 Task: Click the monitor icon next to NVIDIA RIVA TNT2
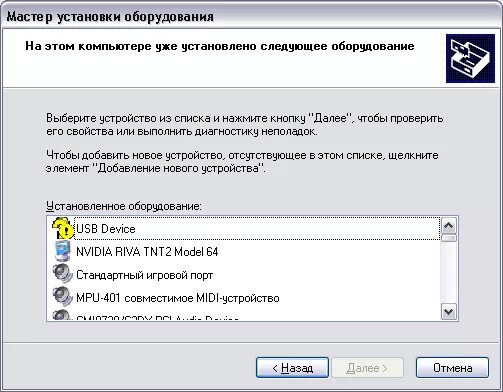pos(62,251)
